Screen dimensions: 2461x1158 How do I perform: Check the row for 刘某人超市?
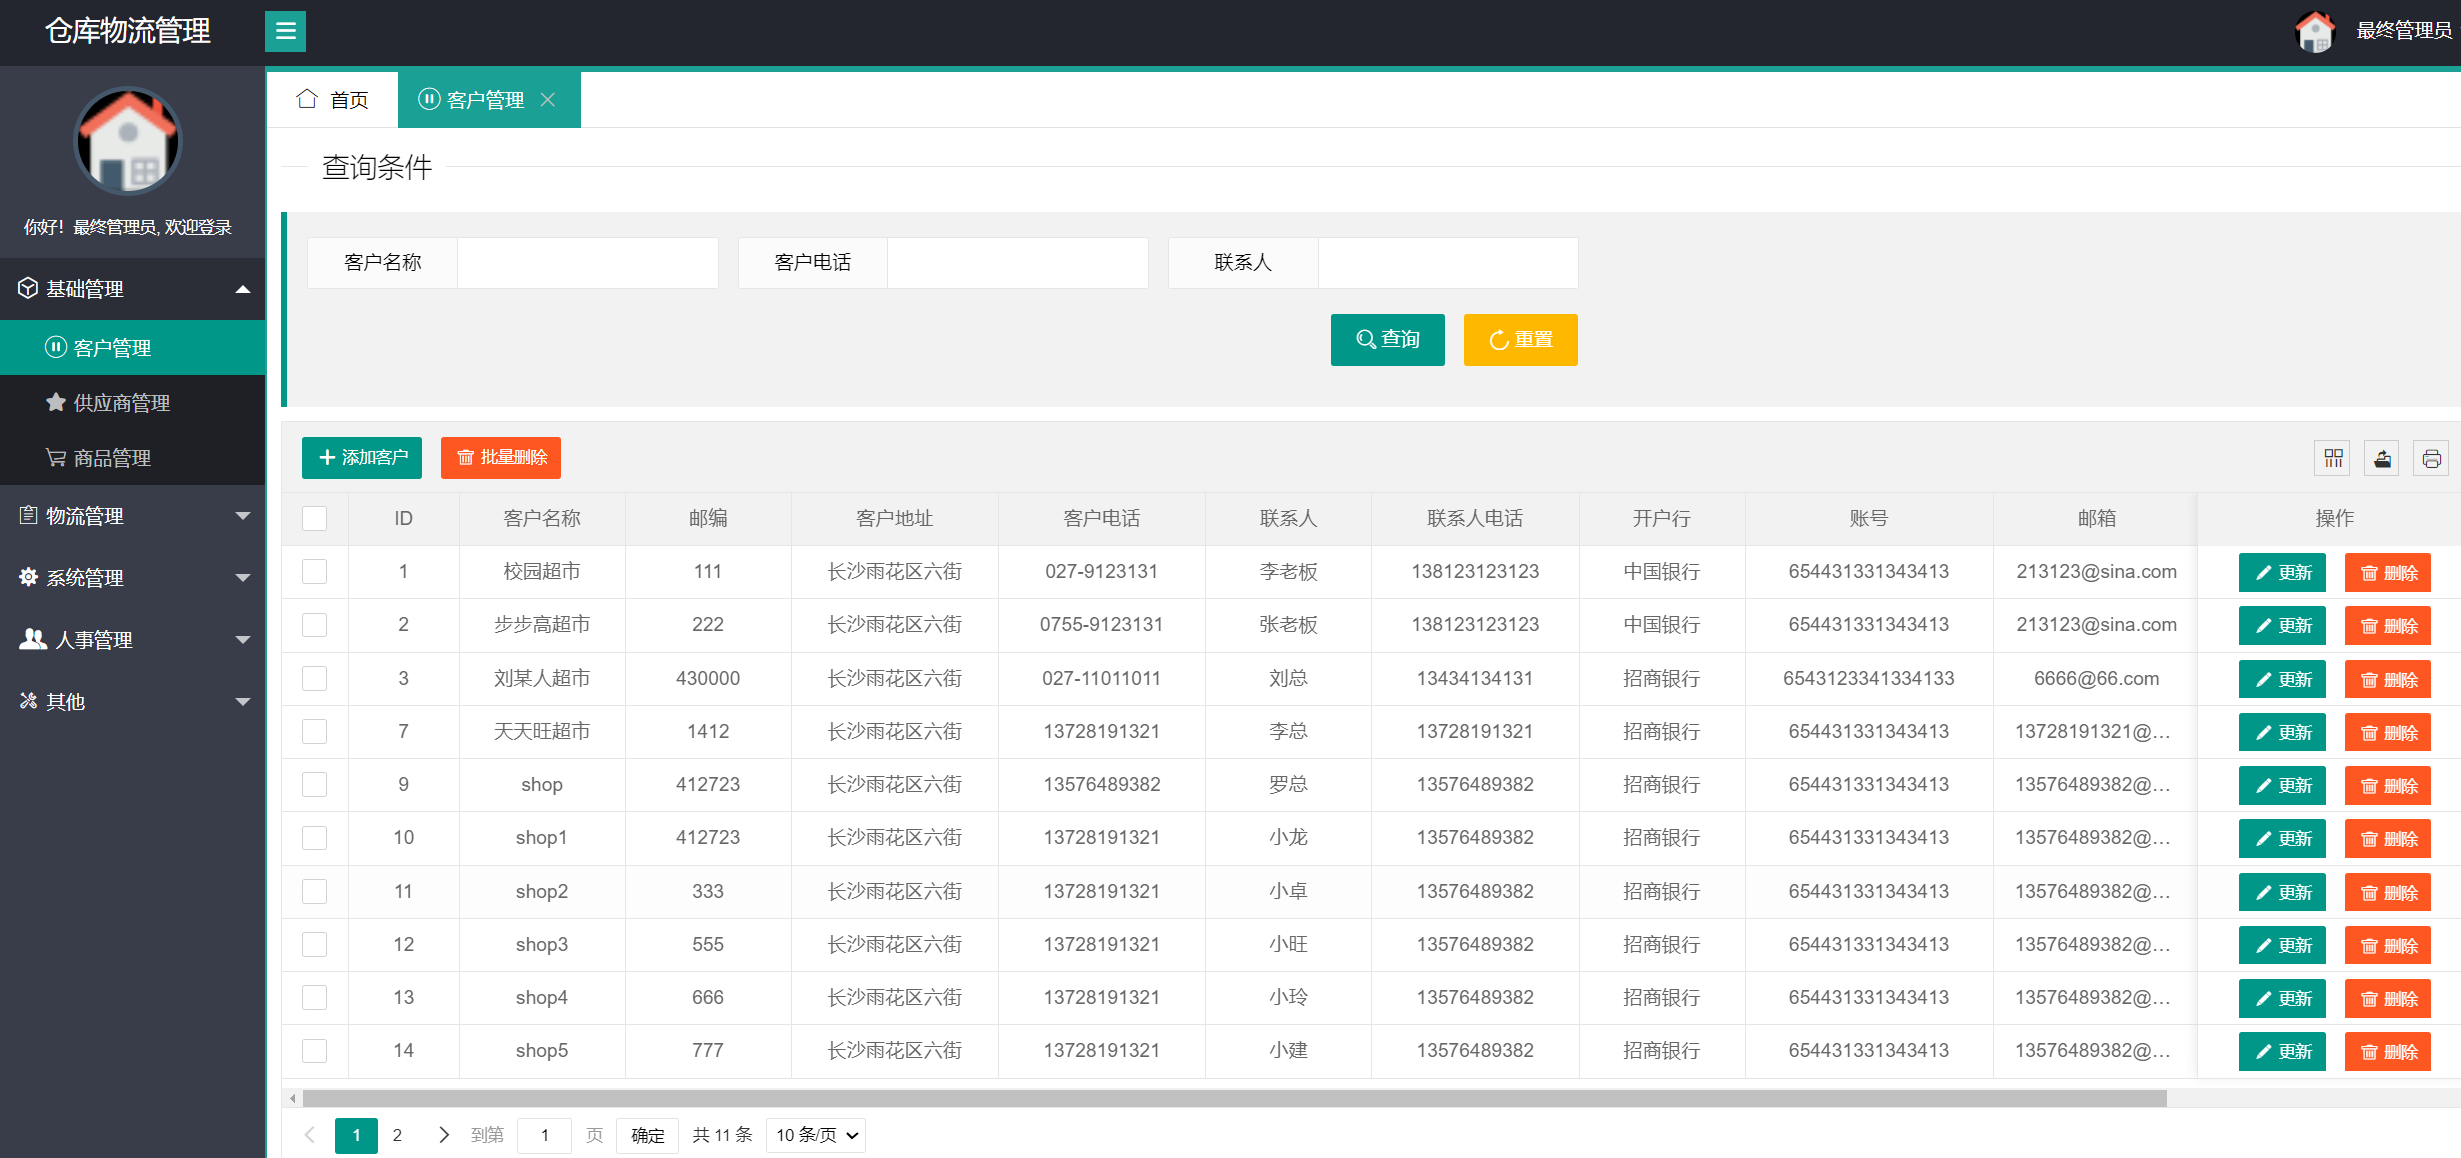tap(315, 678)
